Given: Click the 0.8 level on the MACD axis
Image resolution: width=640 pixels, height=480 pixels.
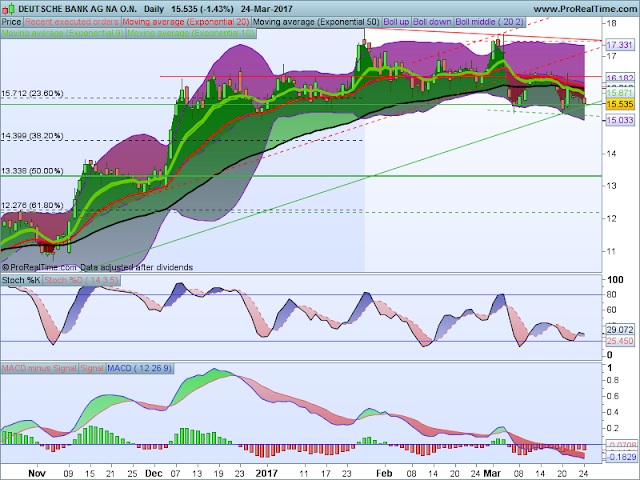Looking at the screenshot, I should pos(613,380).
